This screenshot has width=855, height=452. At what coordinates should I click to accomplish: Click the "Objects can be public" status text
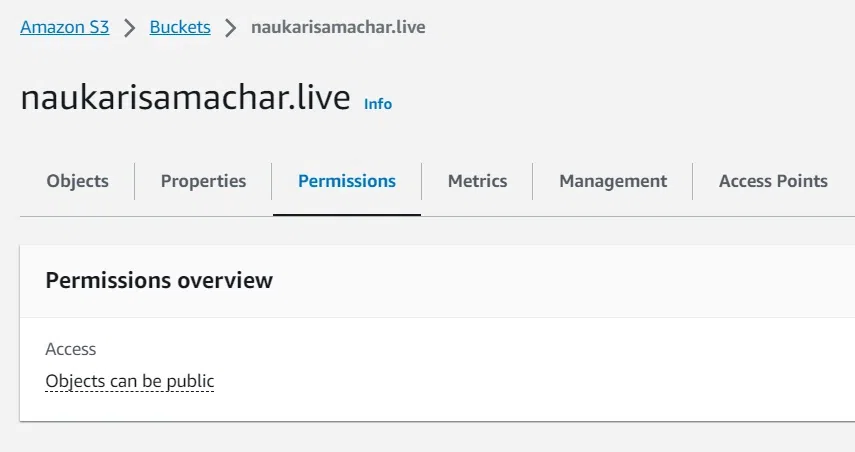click(130, 381)
